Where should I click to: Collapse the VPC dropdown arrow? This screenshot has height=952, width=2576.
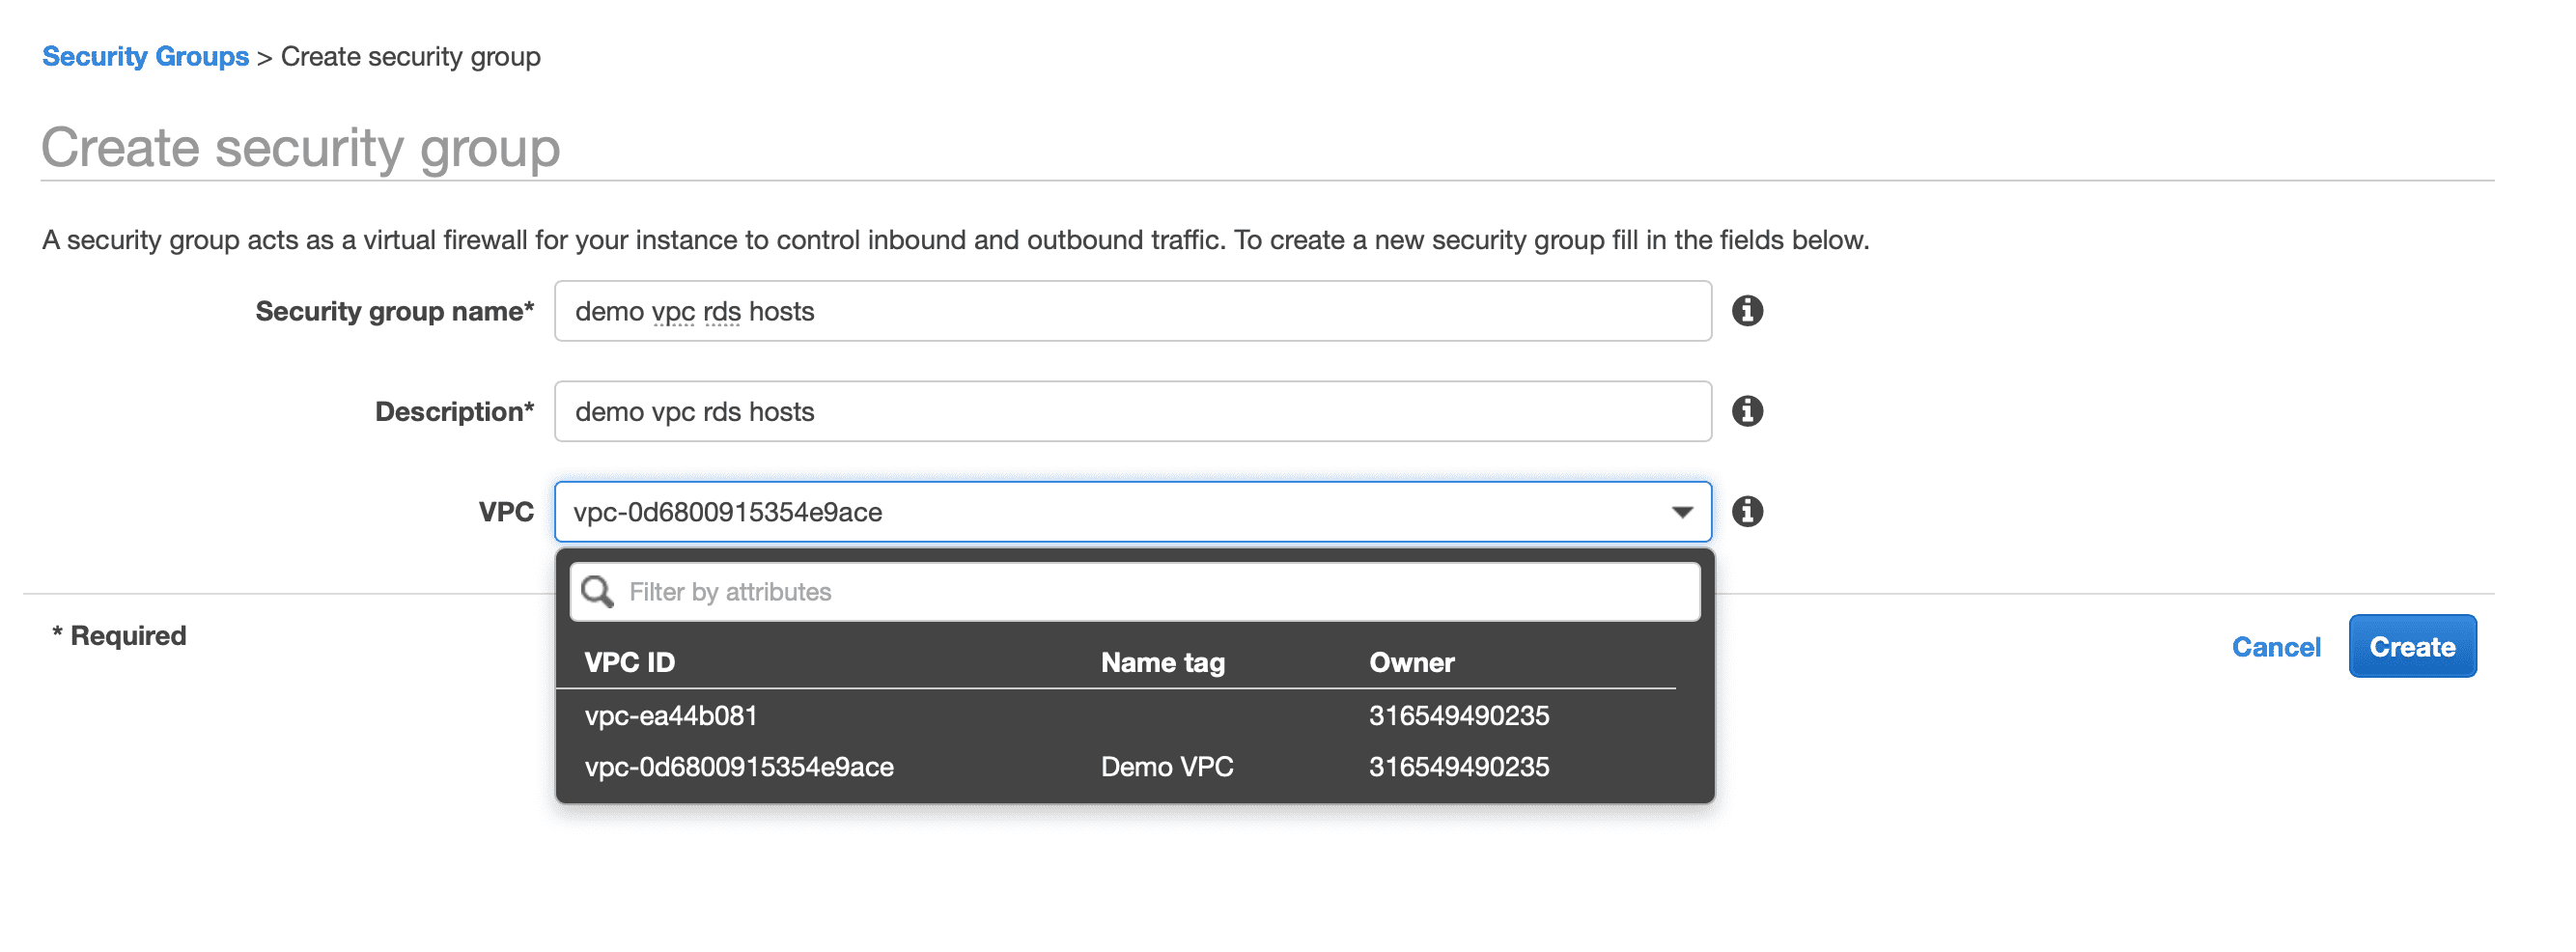1682,512
